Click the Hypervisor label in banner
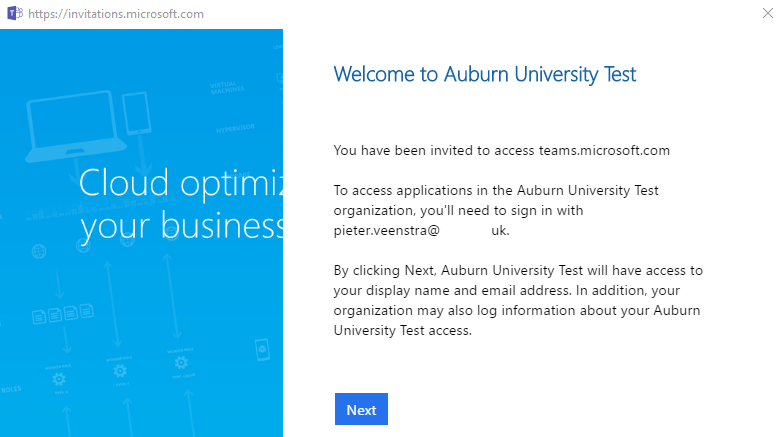This screenshot has height=437, width=782. pos(235,129)
